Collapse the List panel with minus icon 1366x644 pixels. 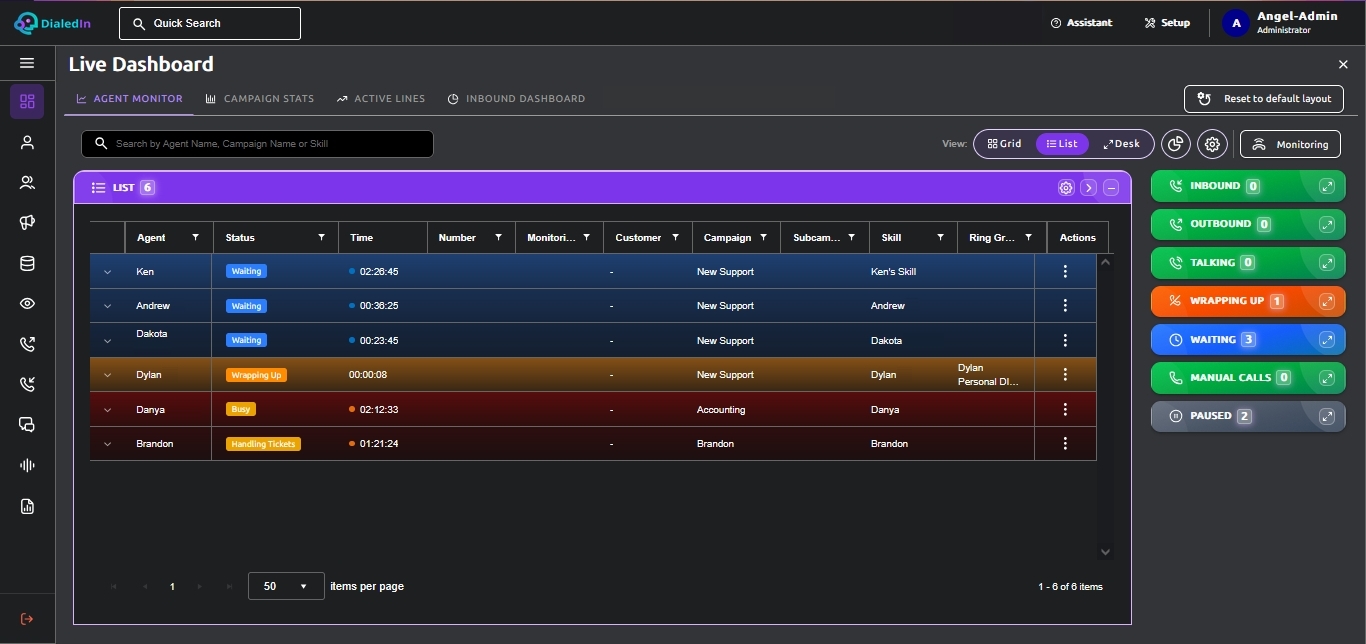1111,188
